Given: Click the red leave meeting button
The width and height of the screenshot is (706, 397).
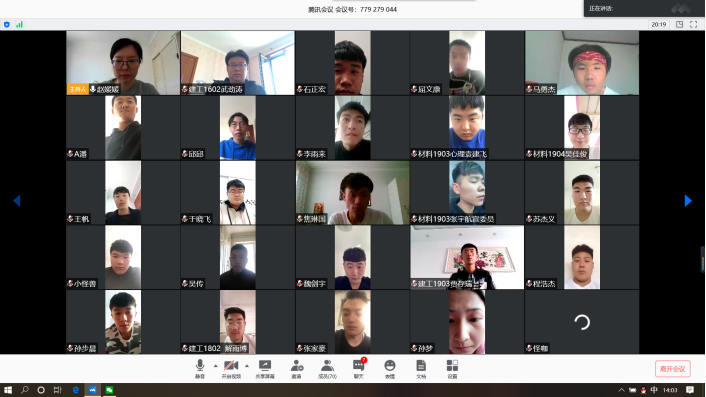Looking at the screenshot, I should tap(672, 369).
